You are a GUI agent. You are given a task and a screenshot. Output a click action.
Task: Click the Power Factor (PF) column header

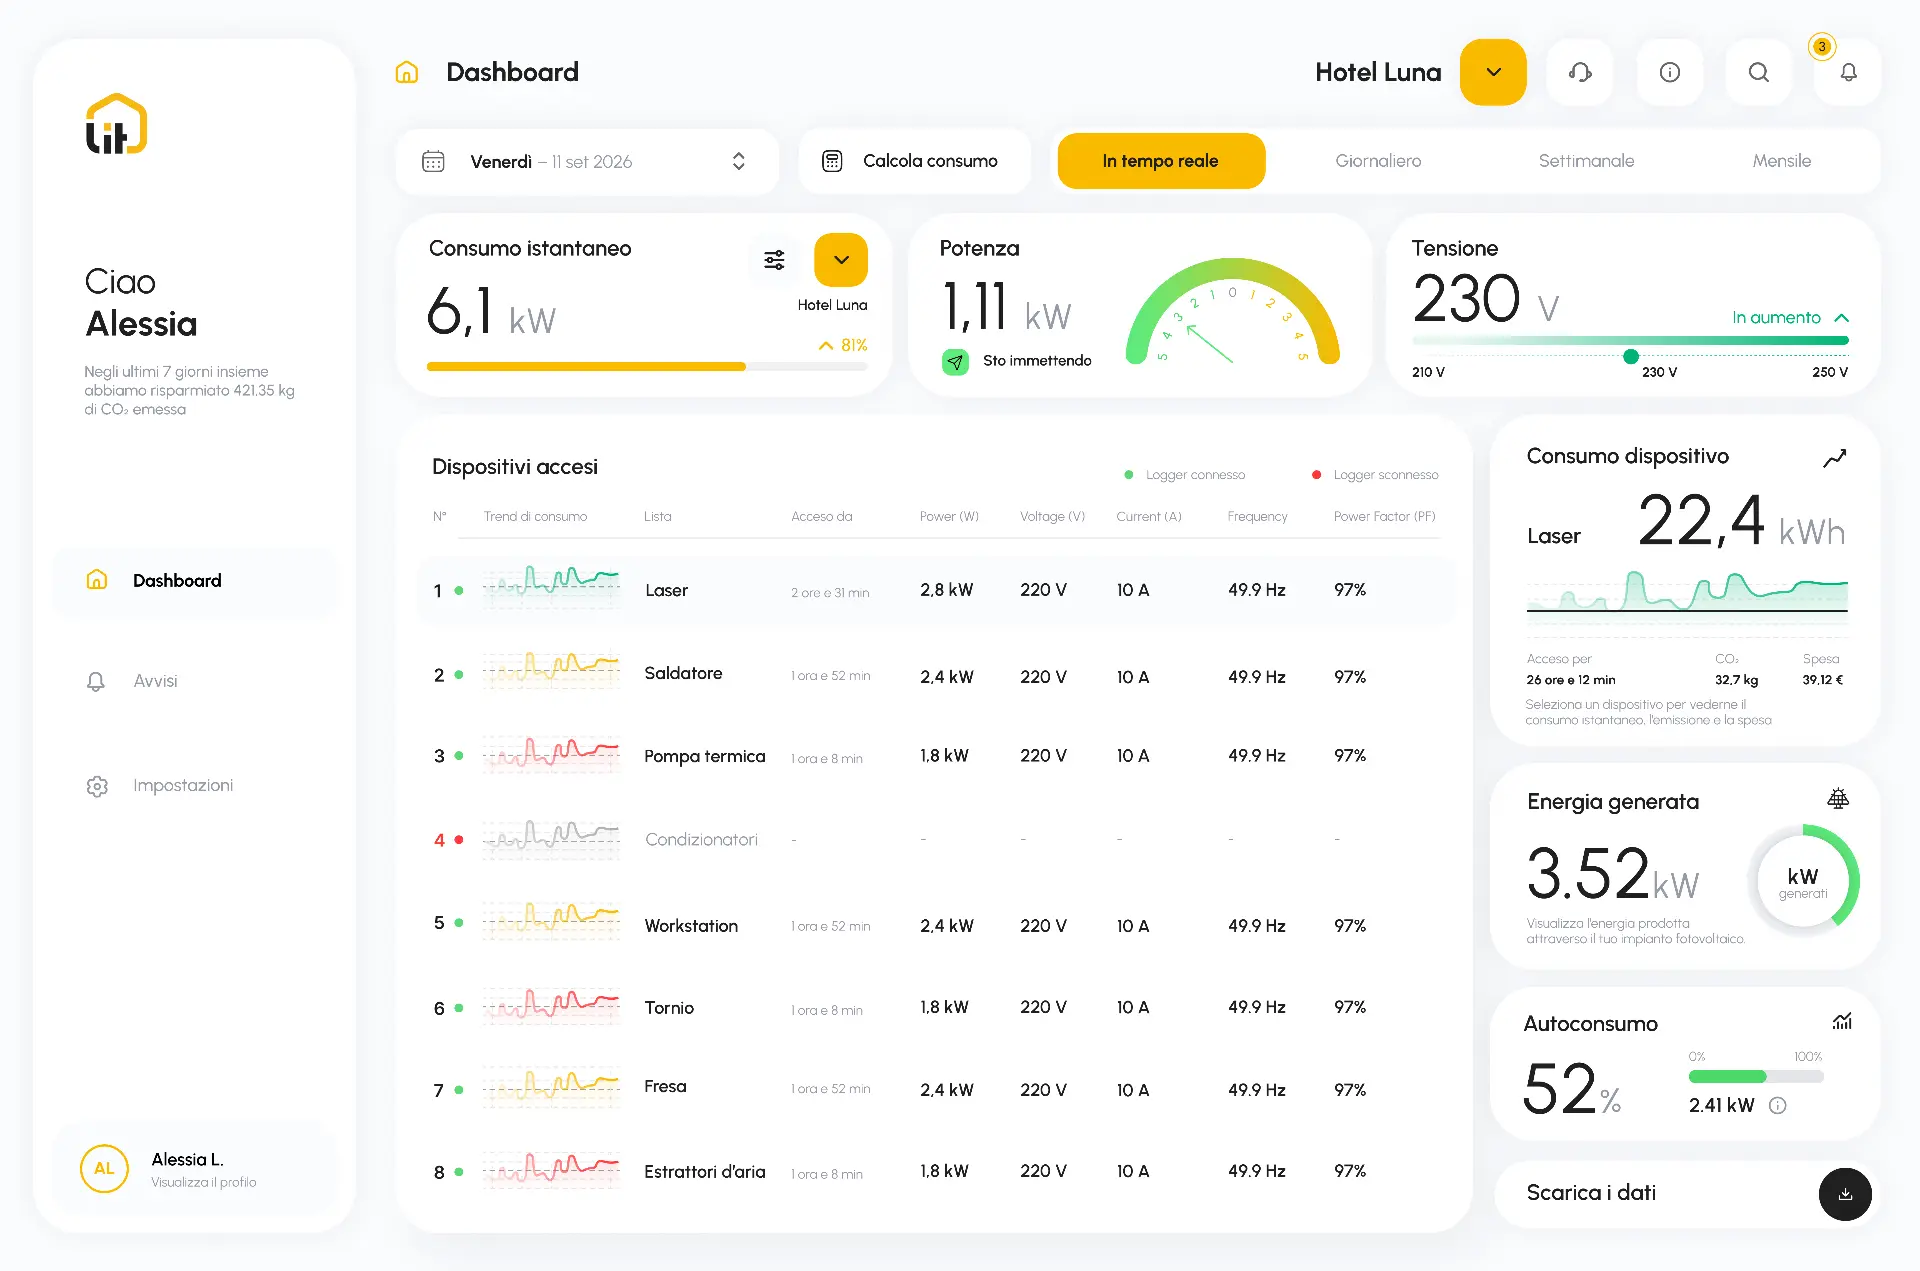(1384, 517)
